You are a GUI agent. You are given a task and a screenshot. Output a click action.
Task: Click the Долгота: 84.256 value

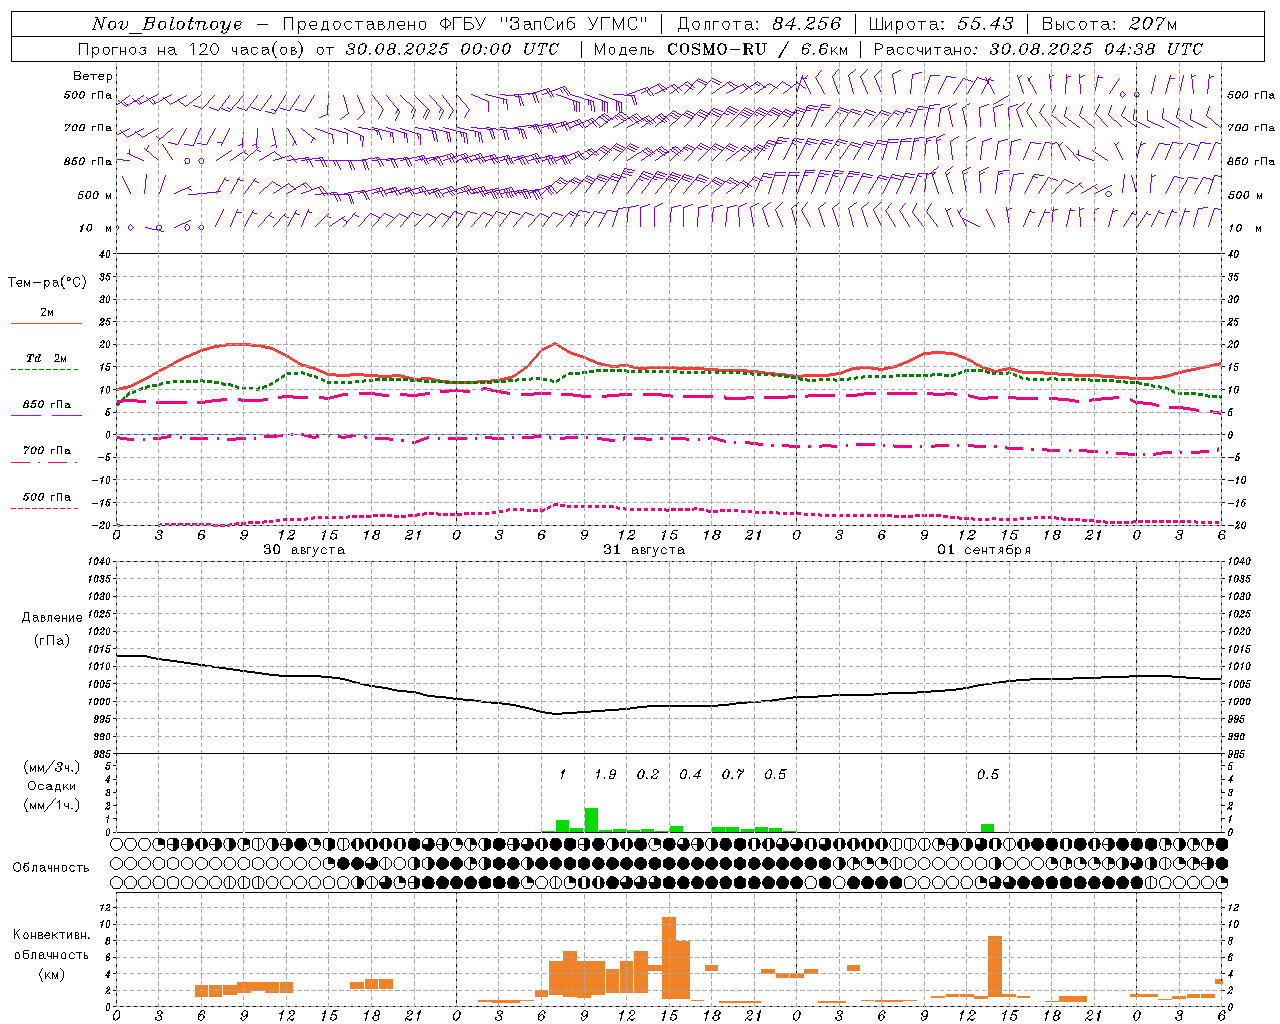tap(759, 24)
